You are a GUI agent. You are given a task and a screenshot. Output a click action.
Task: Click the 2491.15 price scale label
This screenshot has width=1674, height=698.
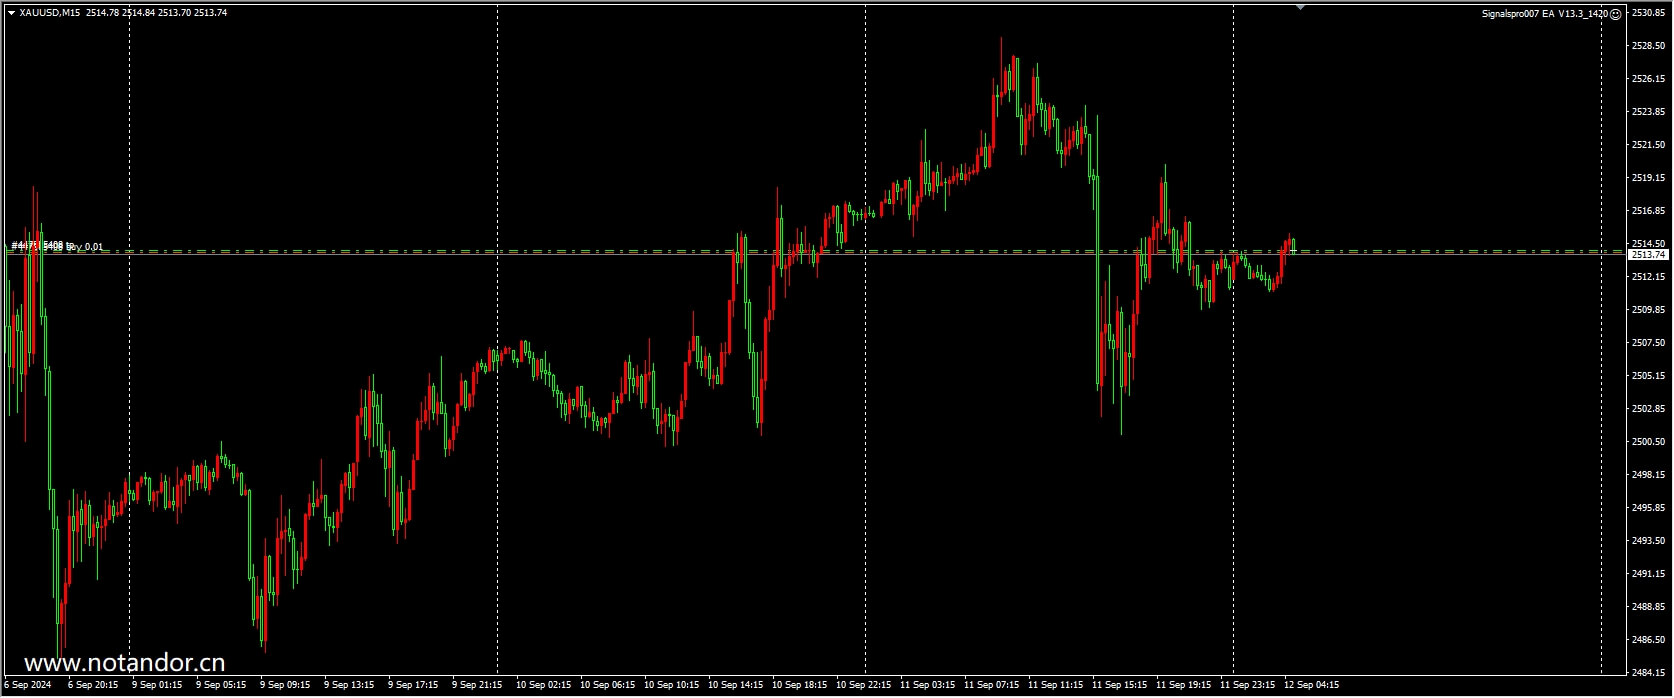point(1648,574)
